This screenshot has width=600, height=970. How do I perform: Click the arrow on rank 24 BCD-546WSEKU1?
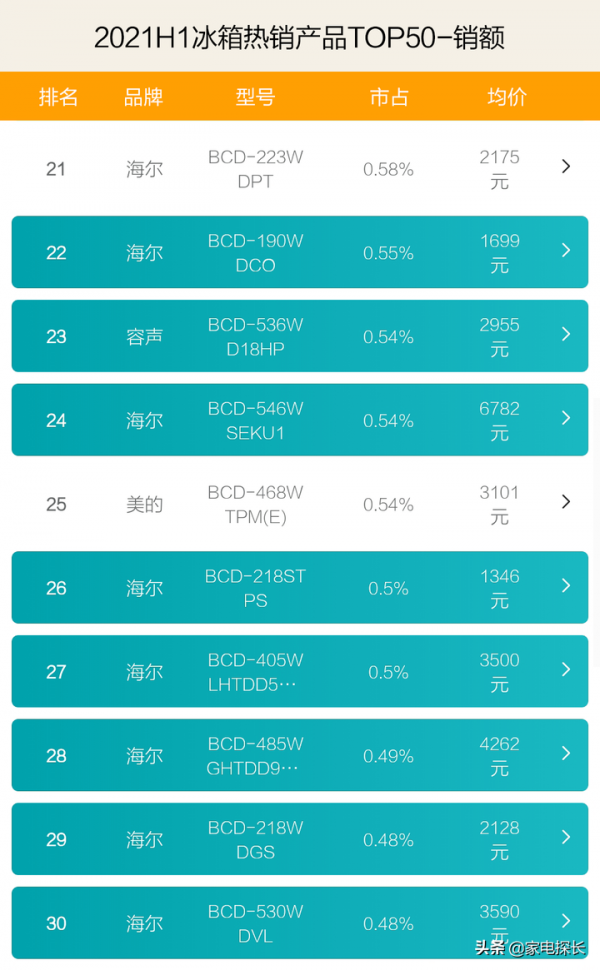[x=566, y=420]
